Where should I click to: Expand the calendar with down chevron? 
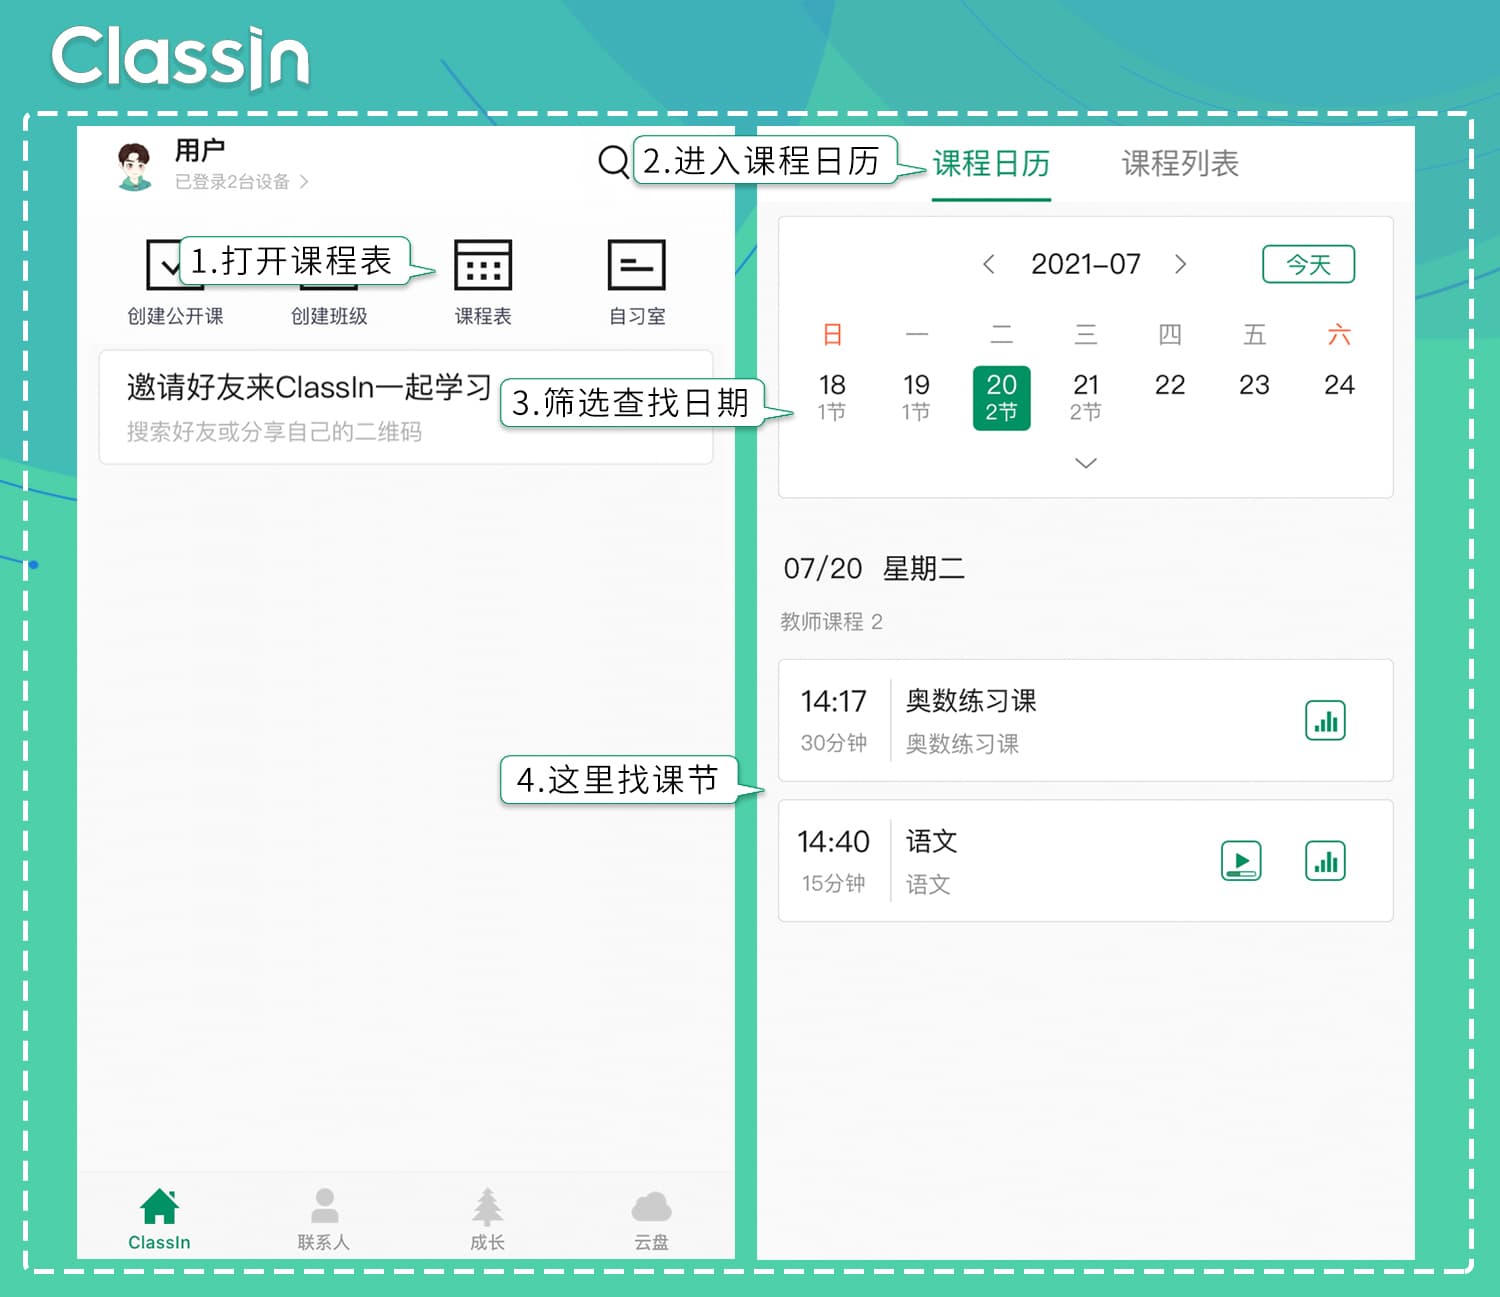coord(1085,462)
